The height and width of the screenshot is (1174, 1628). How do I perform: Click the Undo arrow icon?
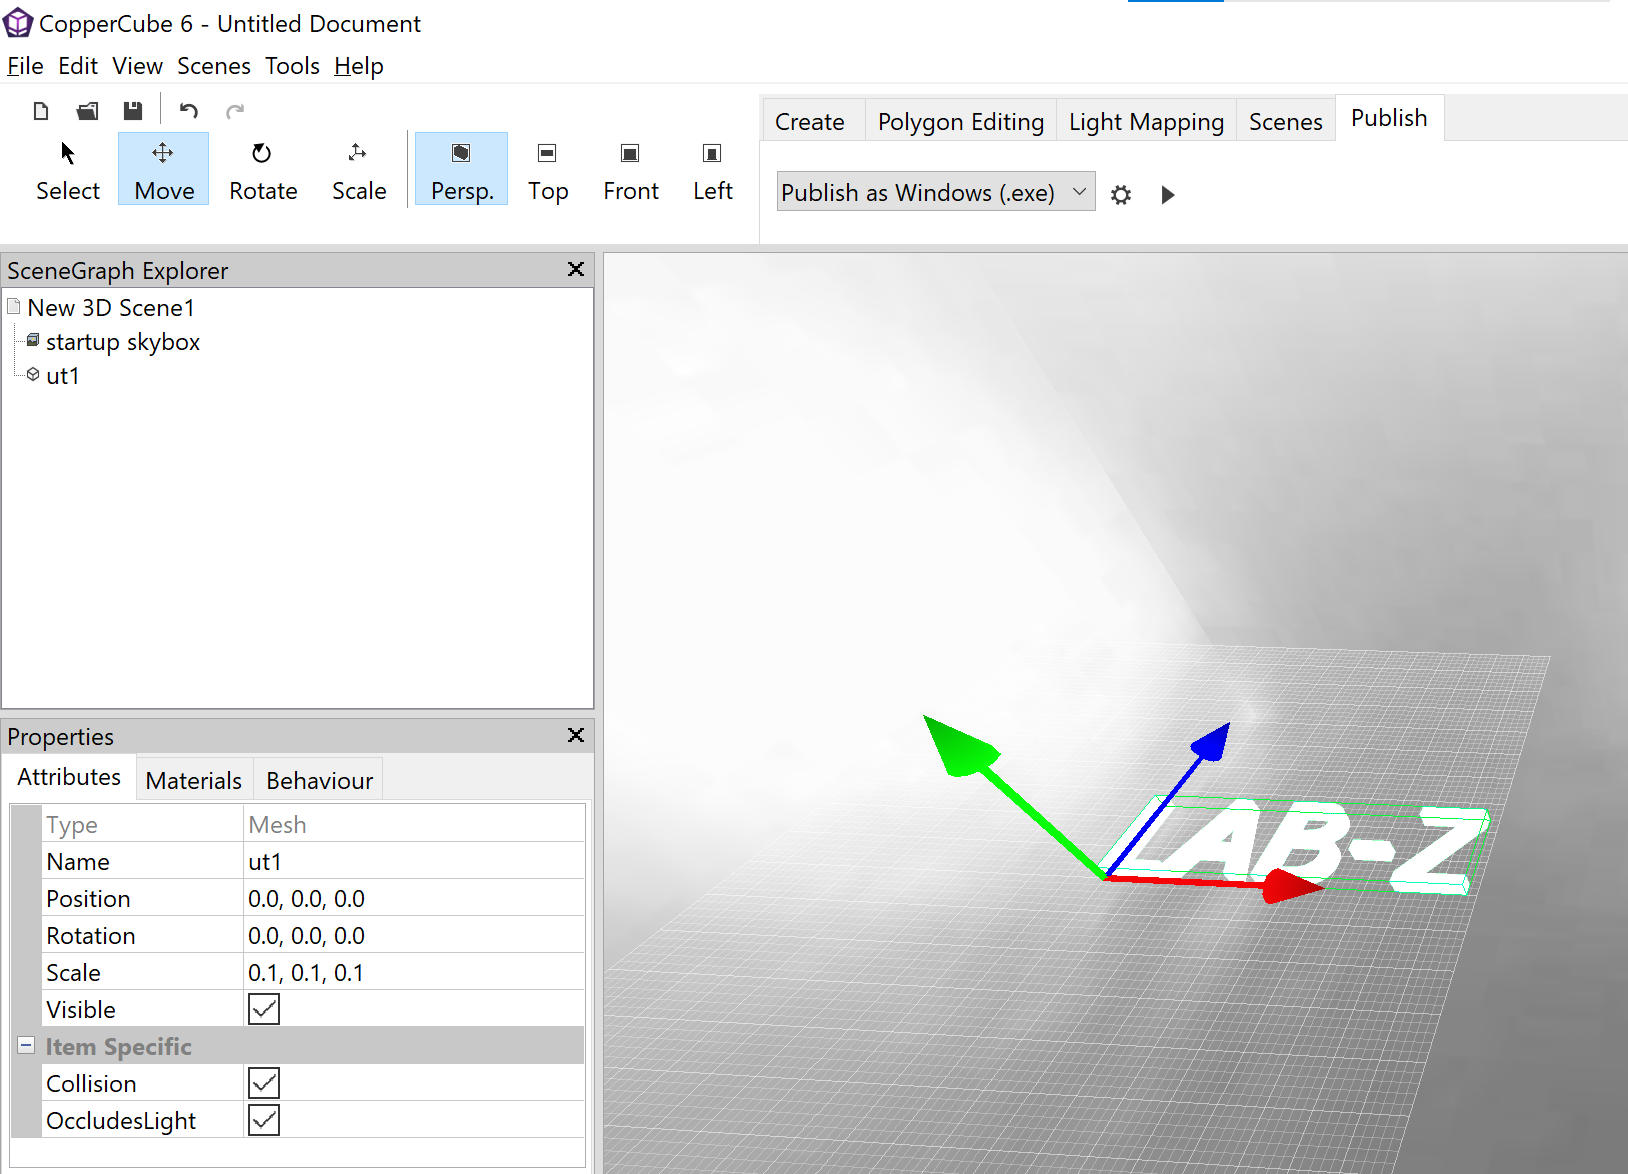189,111
